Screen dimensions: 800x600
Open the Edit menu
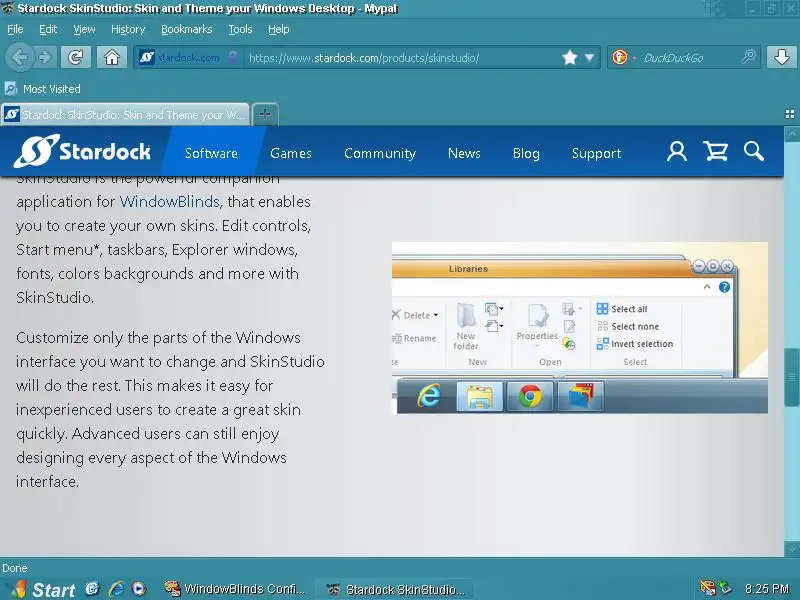pos(48,29)
